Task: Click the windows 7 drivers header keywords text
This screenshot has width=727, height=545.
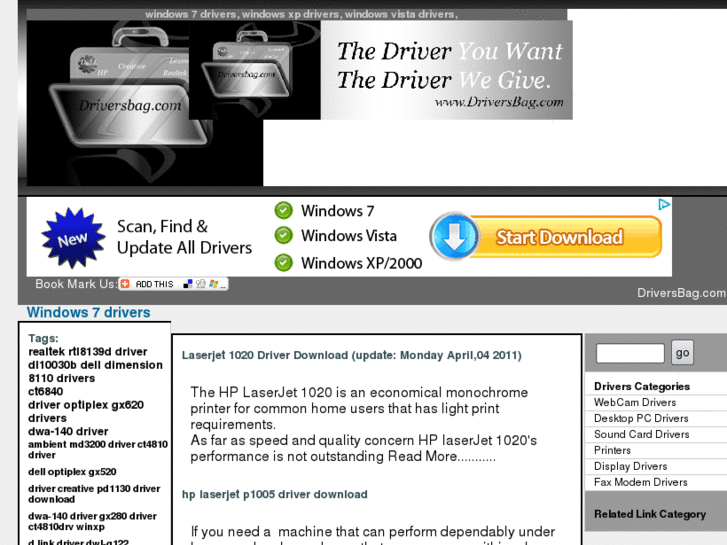Action: [x=301, y=14]
